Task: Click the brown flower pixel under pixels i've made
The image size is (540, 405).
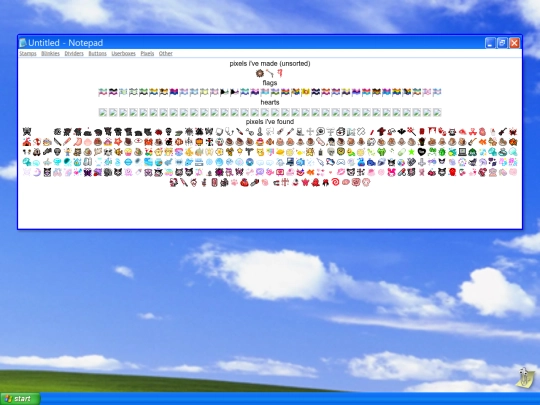Action: pos(260,73)
